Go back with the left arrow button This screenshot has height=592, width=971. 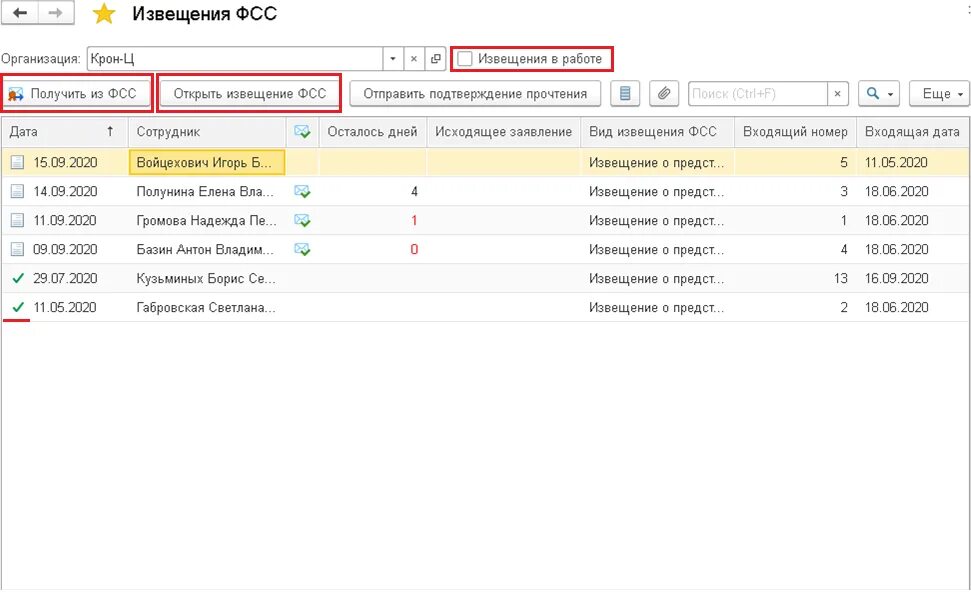click(x=20, y=13)
